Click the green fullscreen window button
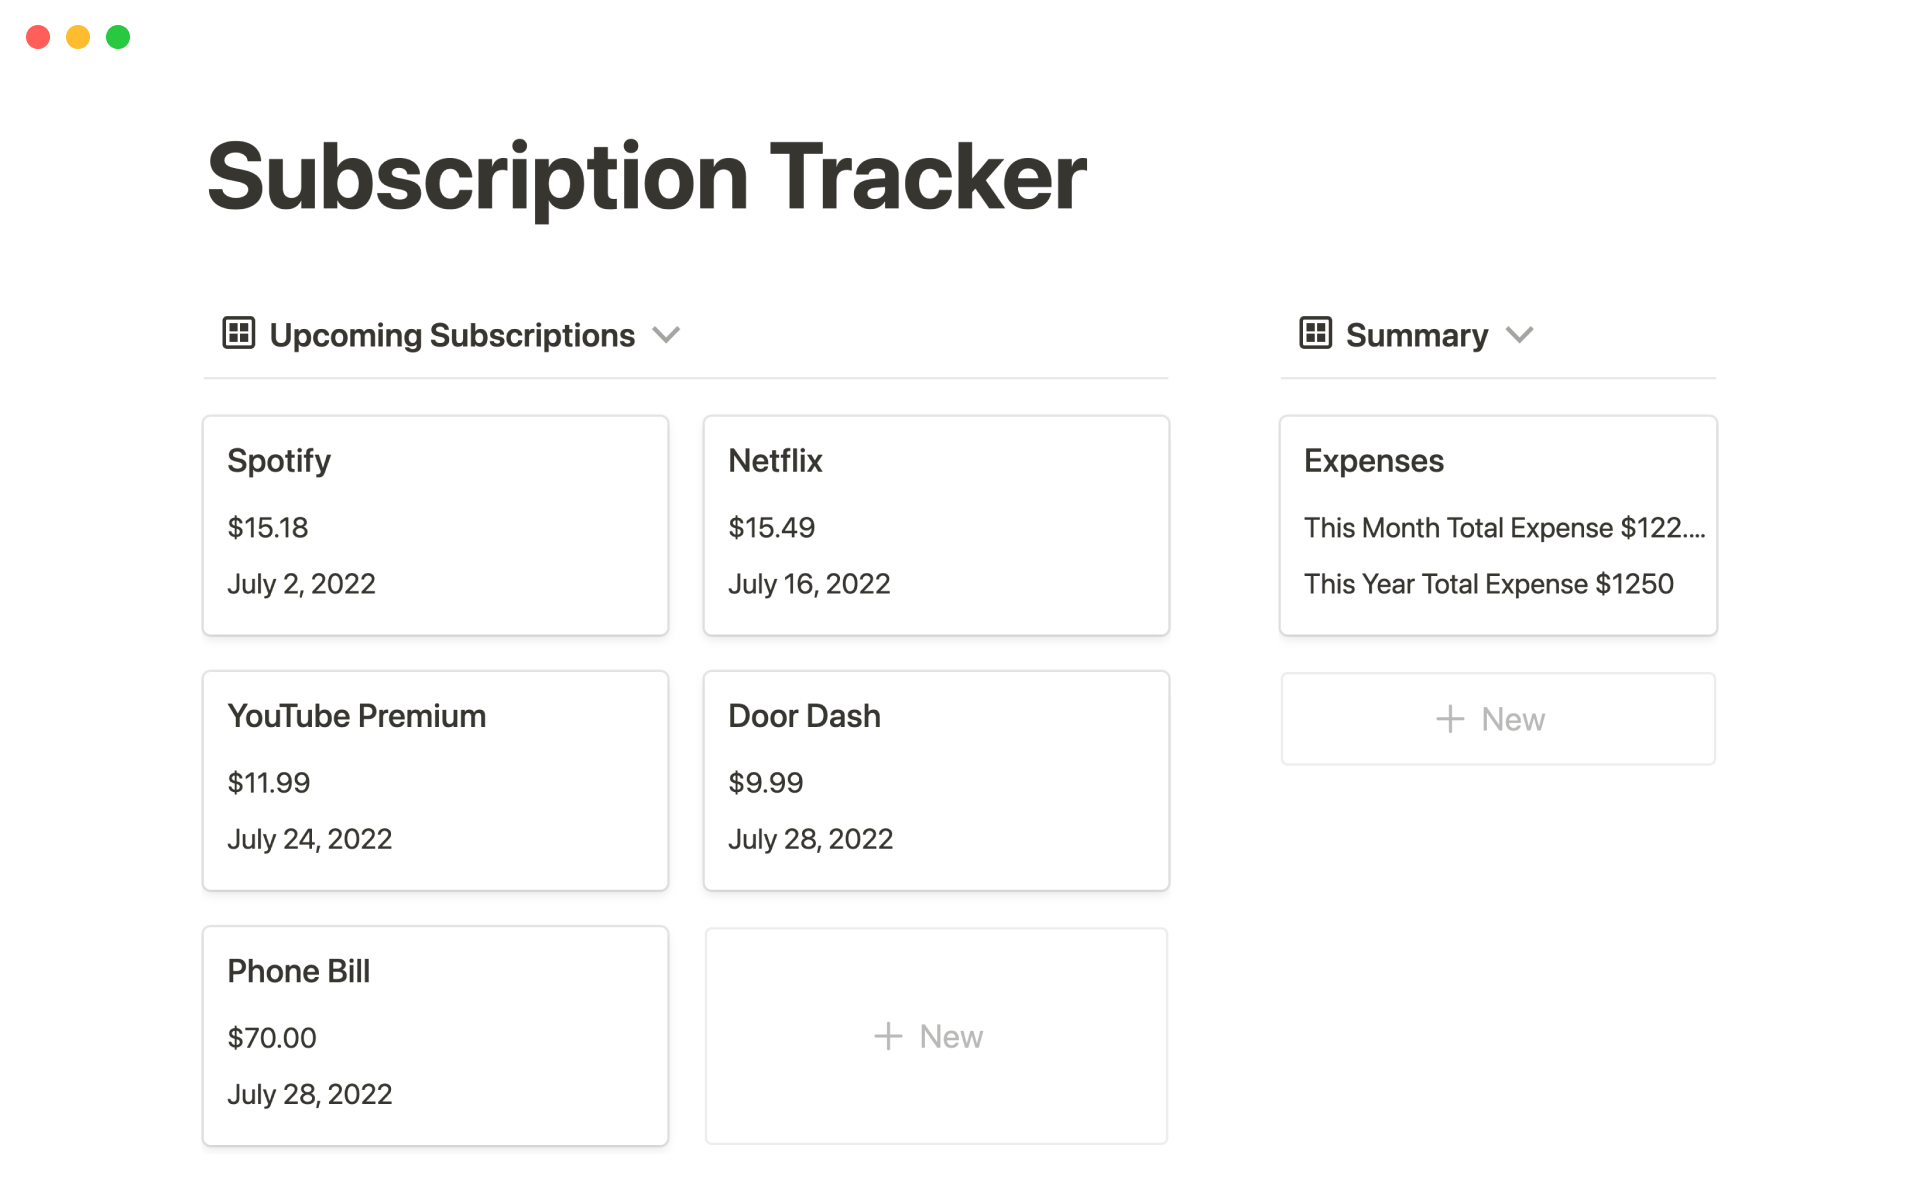The height and width of the screenshot is (1200, 1920). [118, 37]
